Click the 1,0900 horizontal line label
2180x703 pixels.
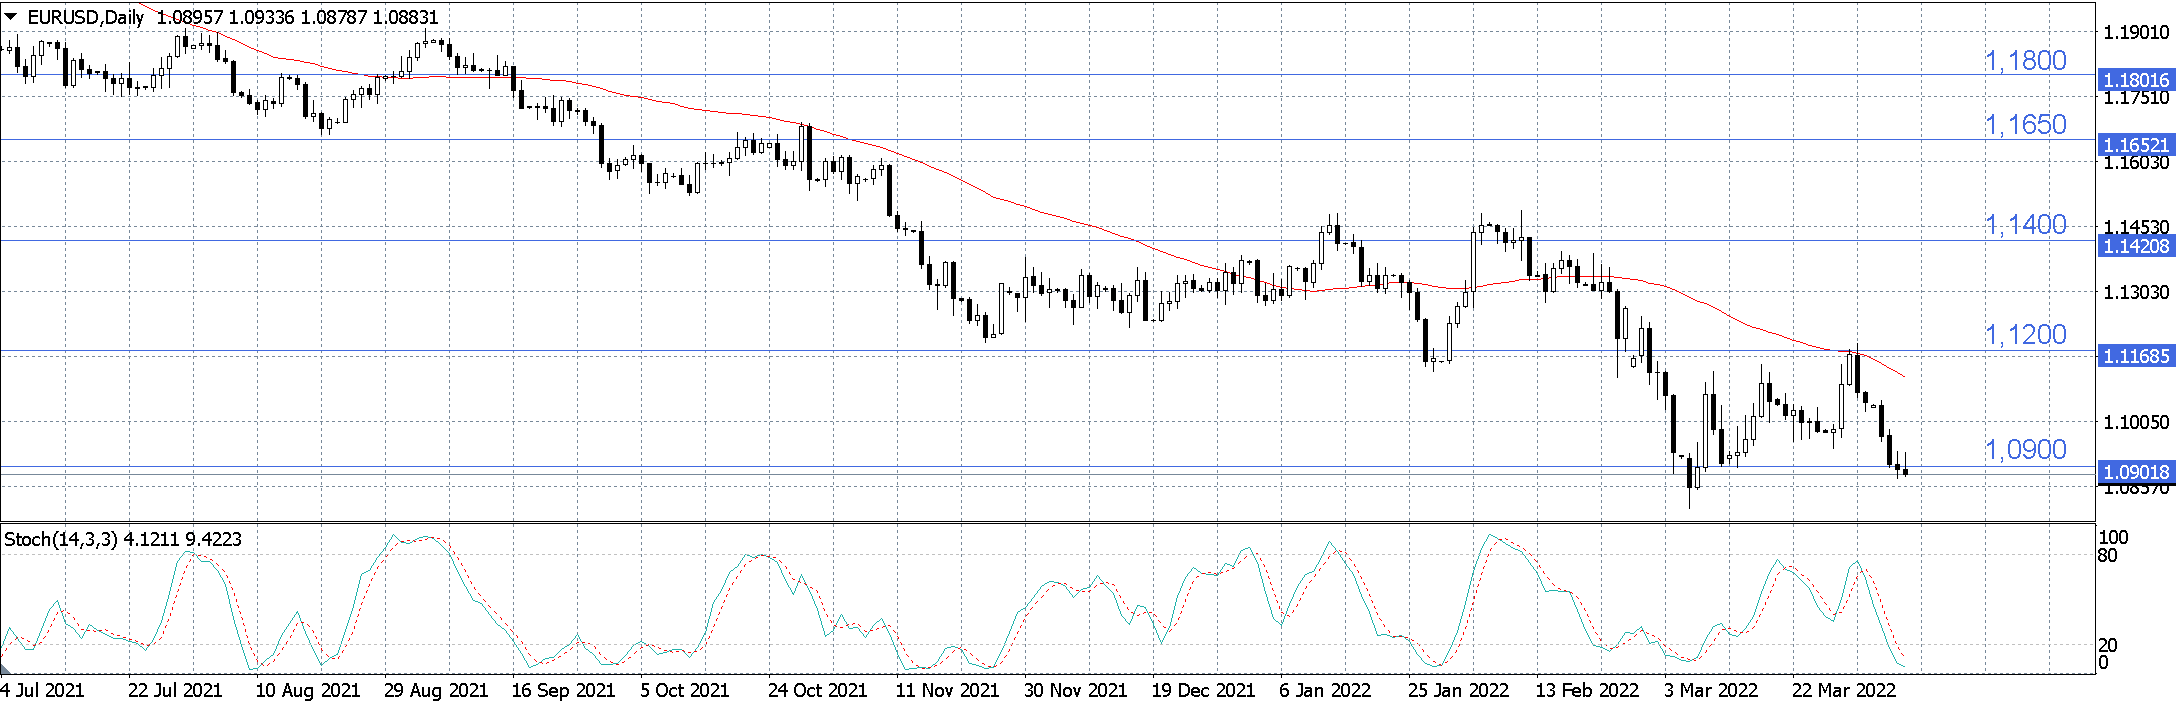tap(2025, 450)
